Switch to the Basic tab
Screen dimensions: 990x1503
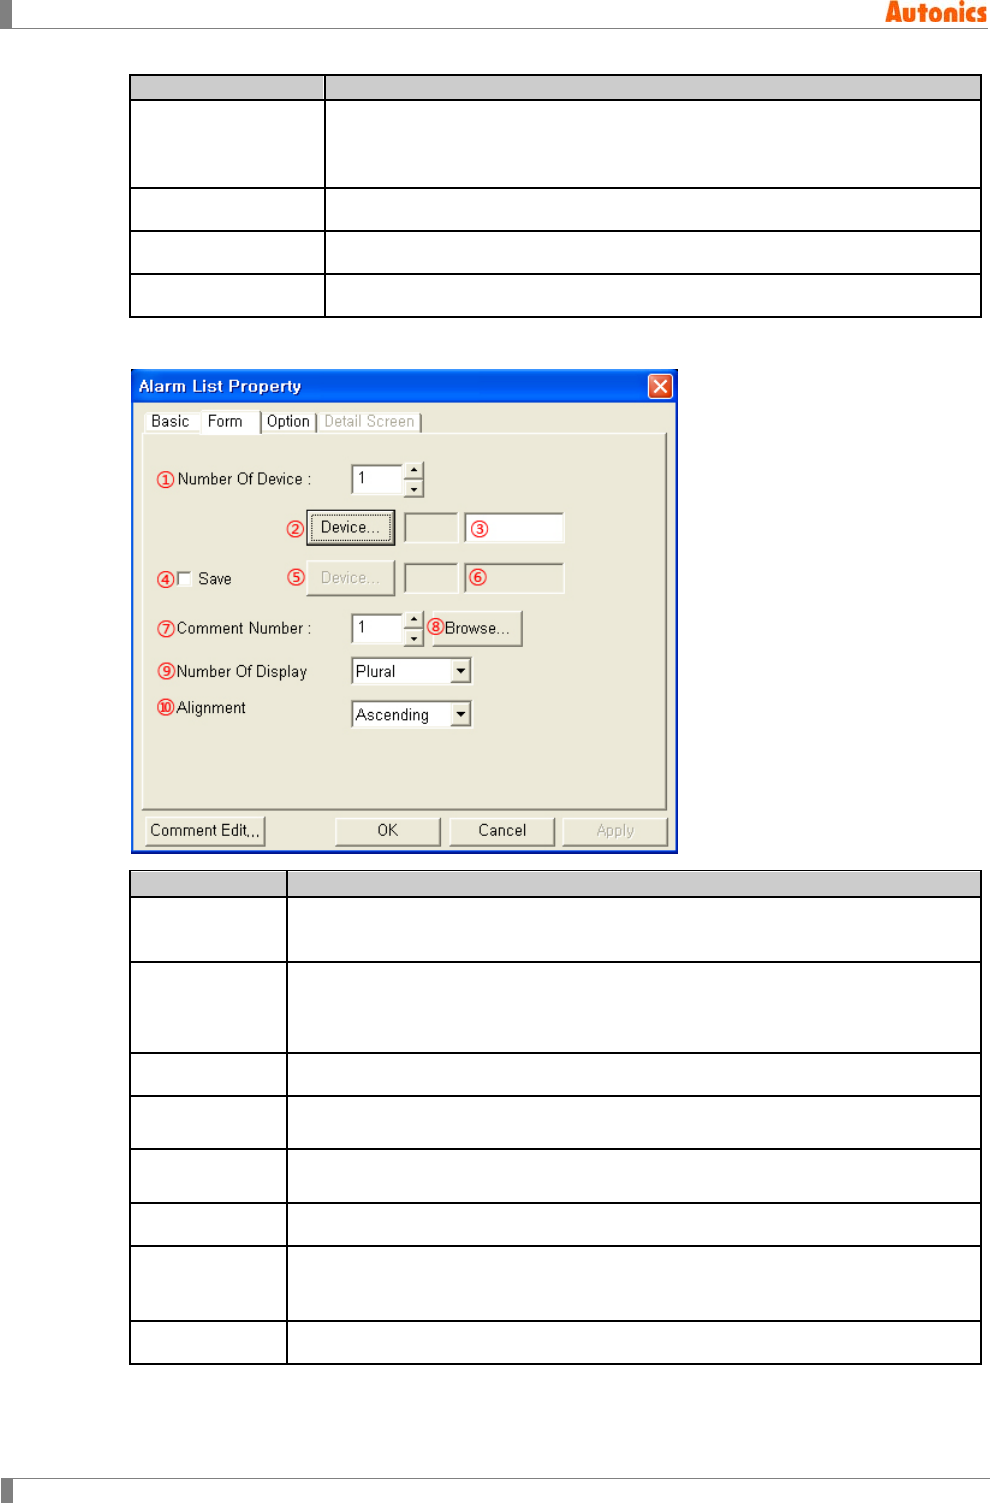tap(170, 422)
